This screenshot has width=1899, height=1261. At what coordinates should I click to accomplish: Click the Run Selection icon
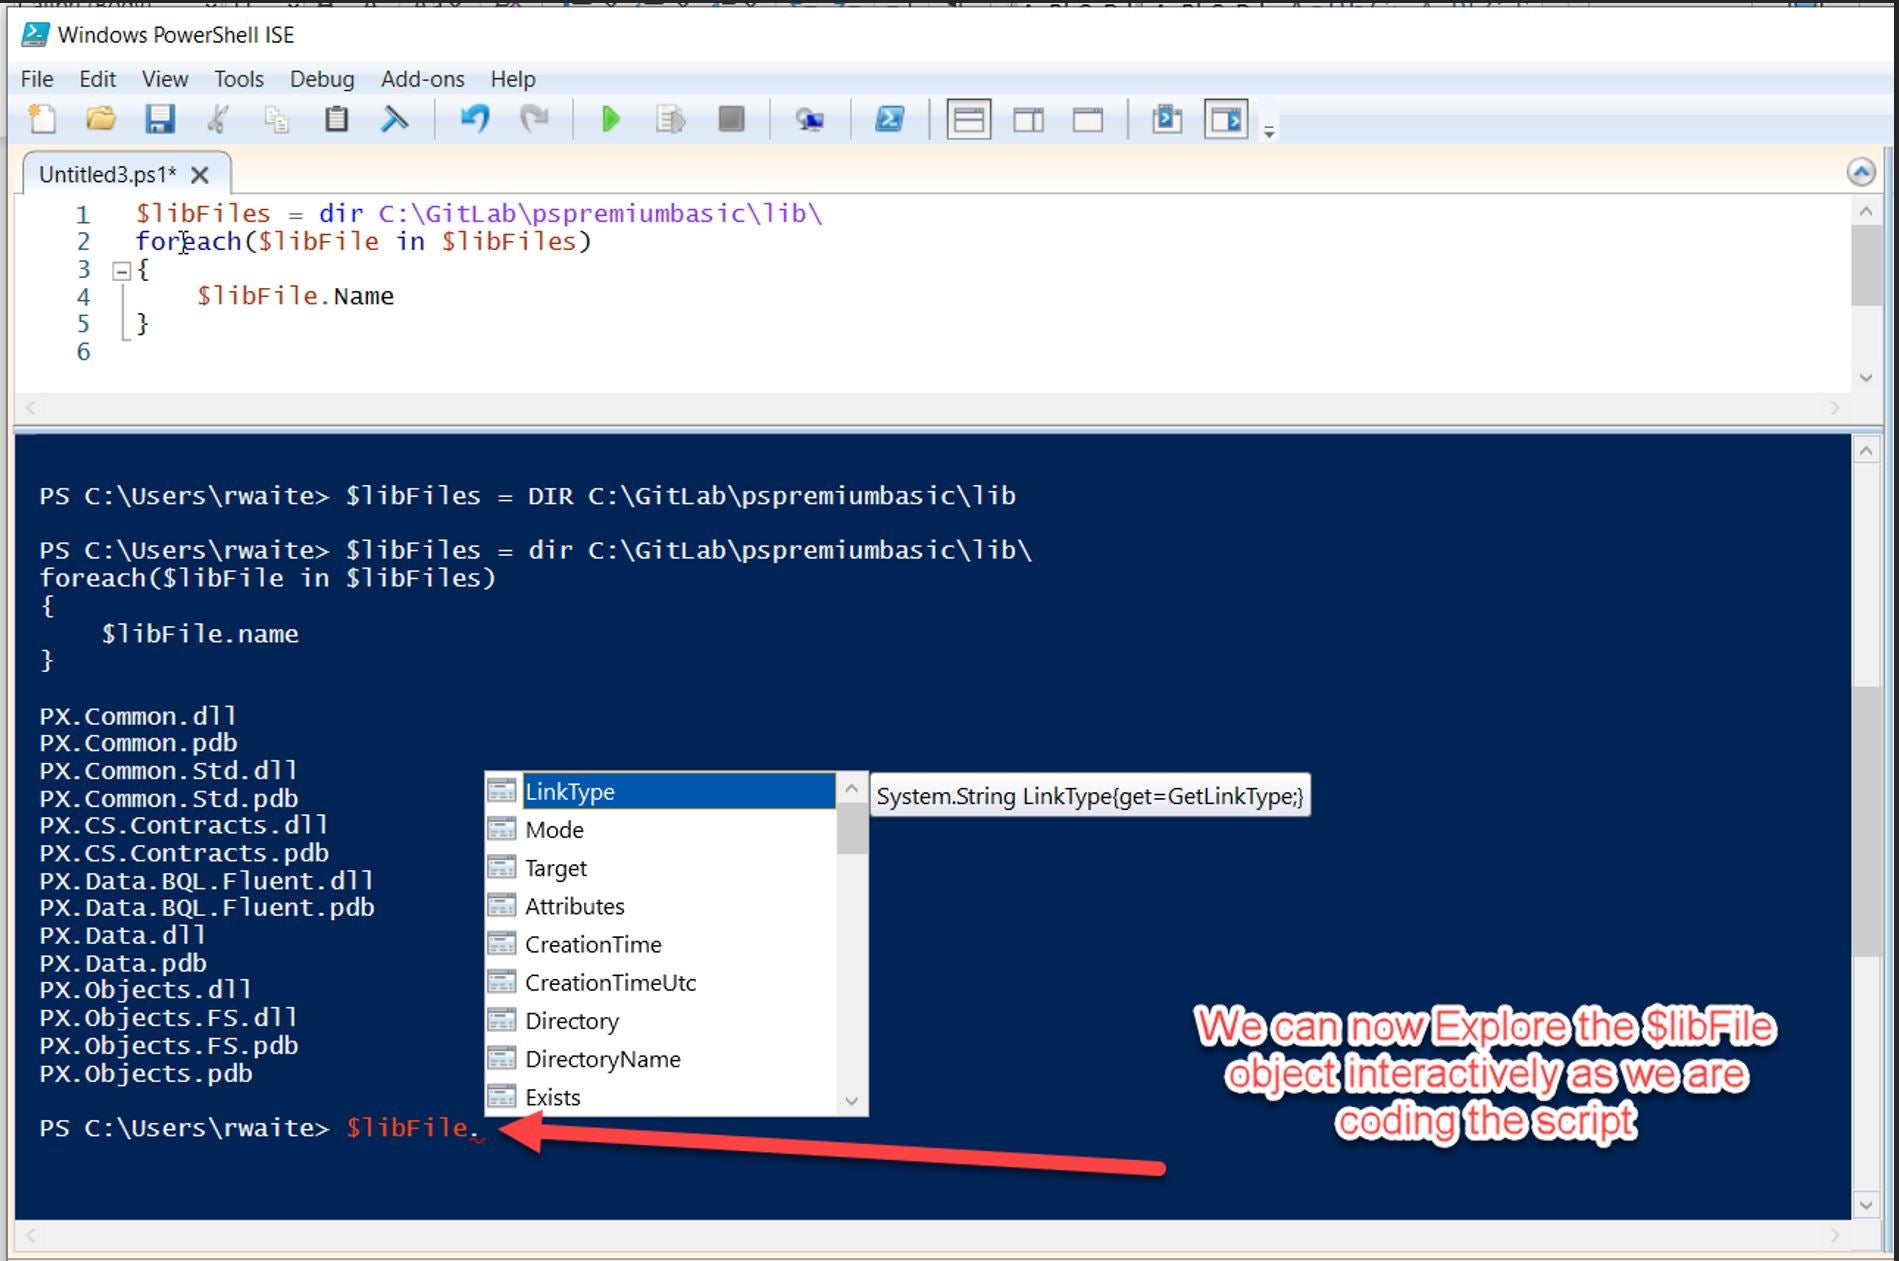click(x=670, y=119)
